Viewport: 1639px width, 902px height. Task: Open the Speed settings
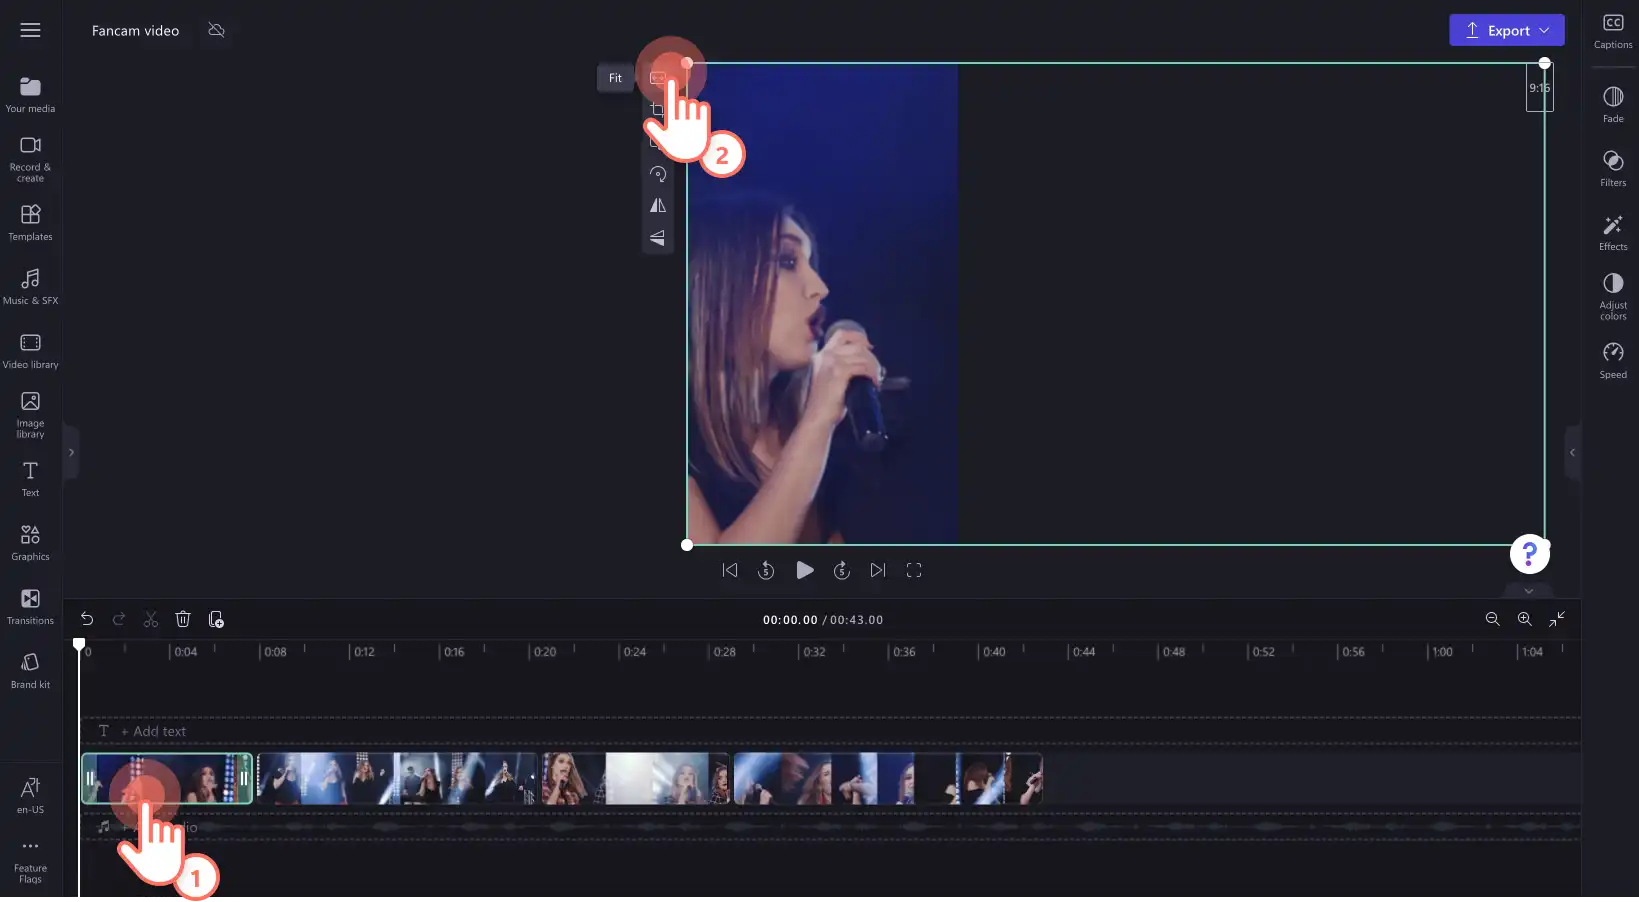1613,360
